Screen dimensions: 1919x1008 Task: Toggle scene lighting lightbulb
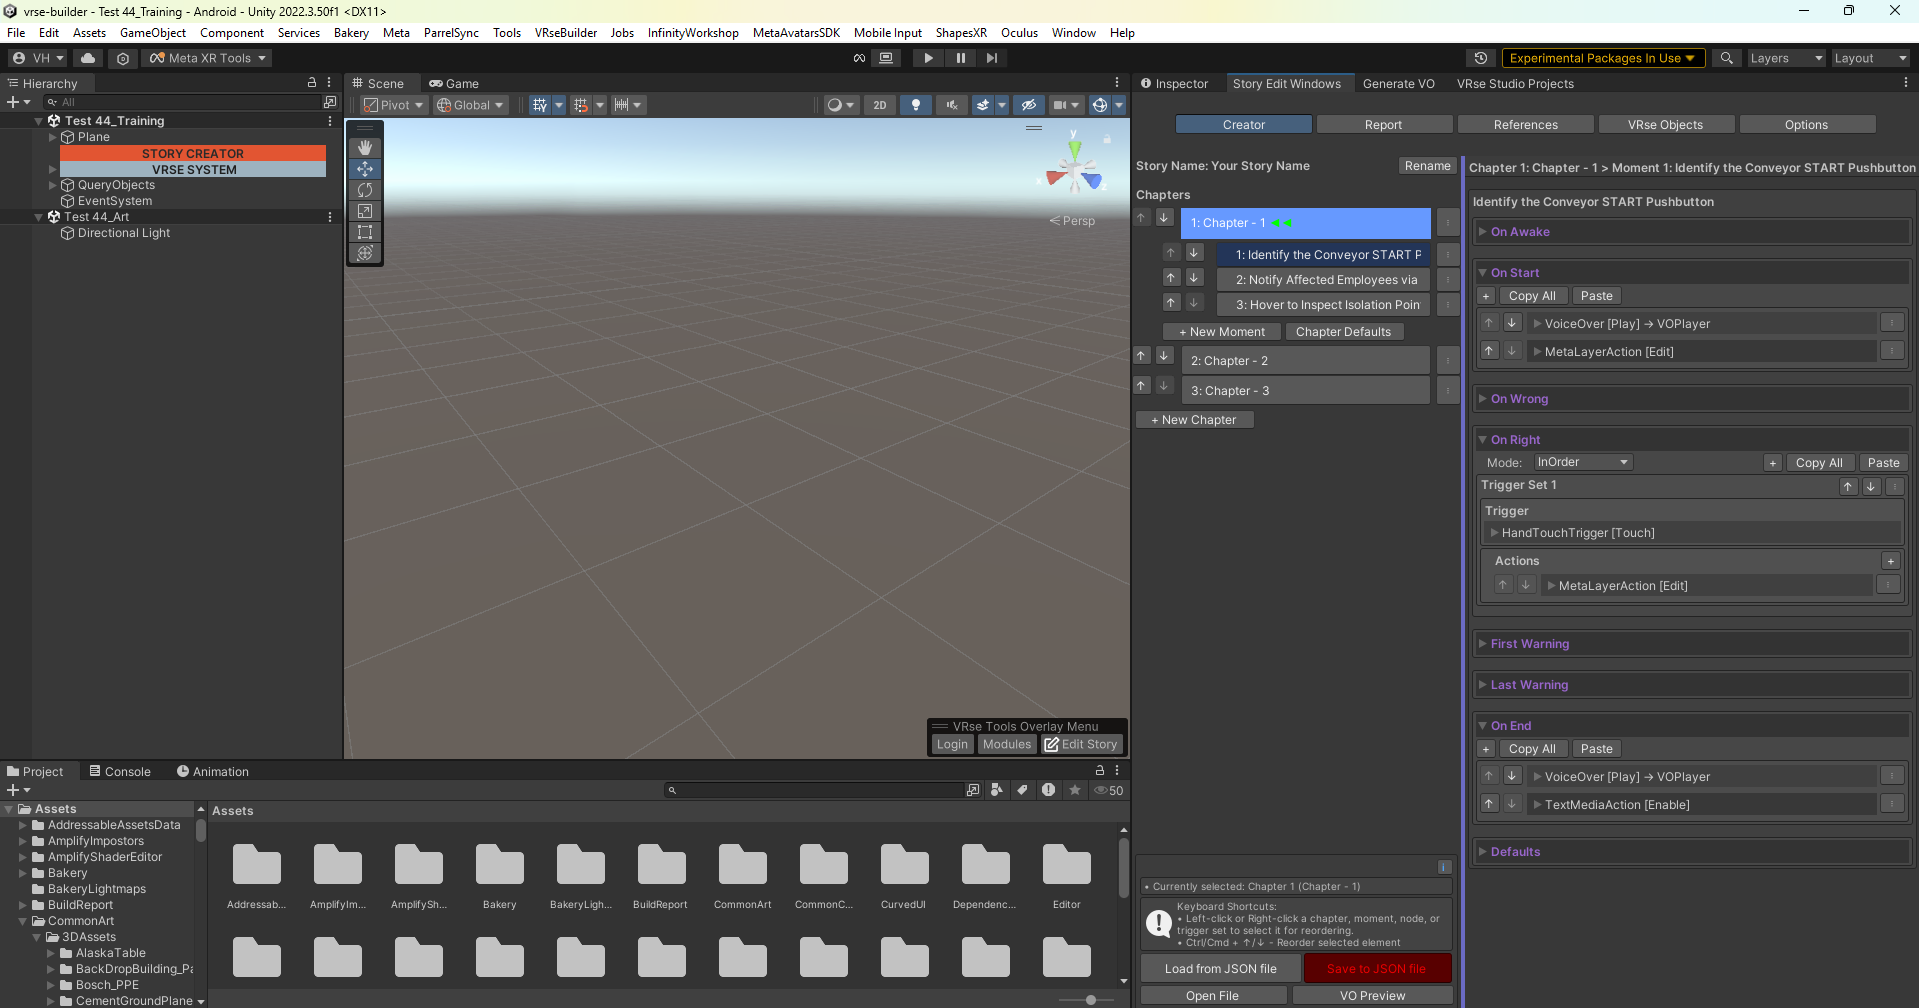pyautogui.click(x=916, y=105)
